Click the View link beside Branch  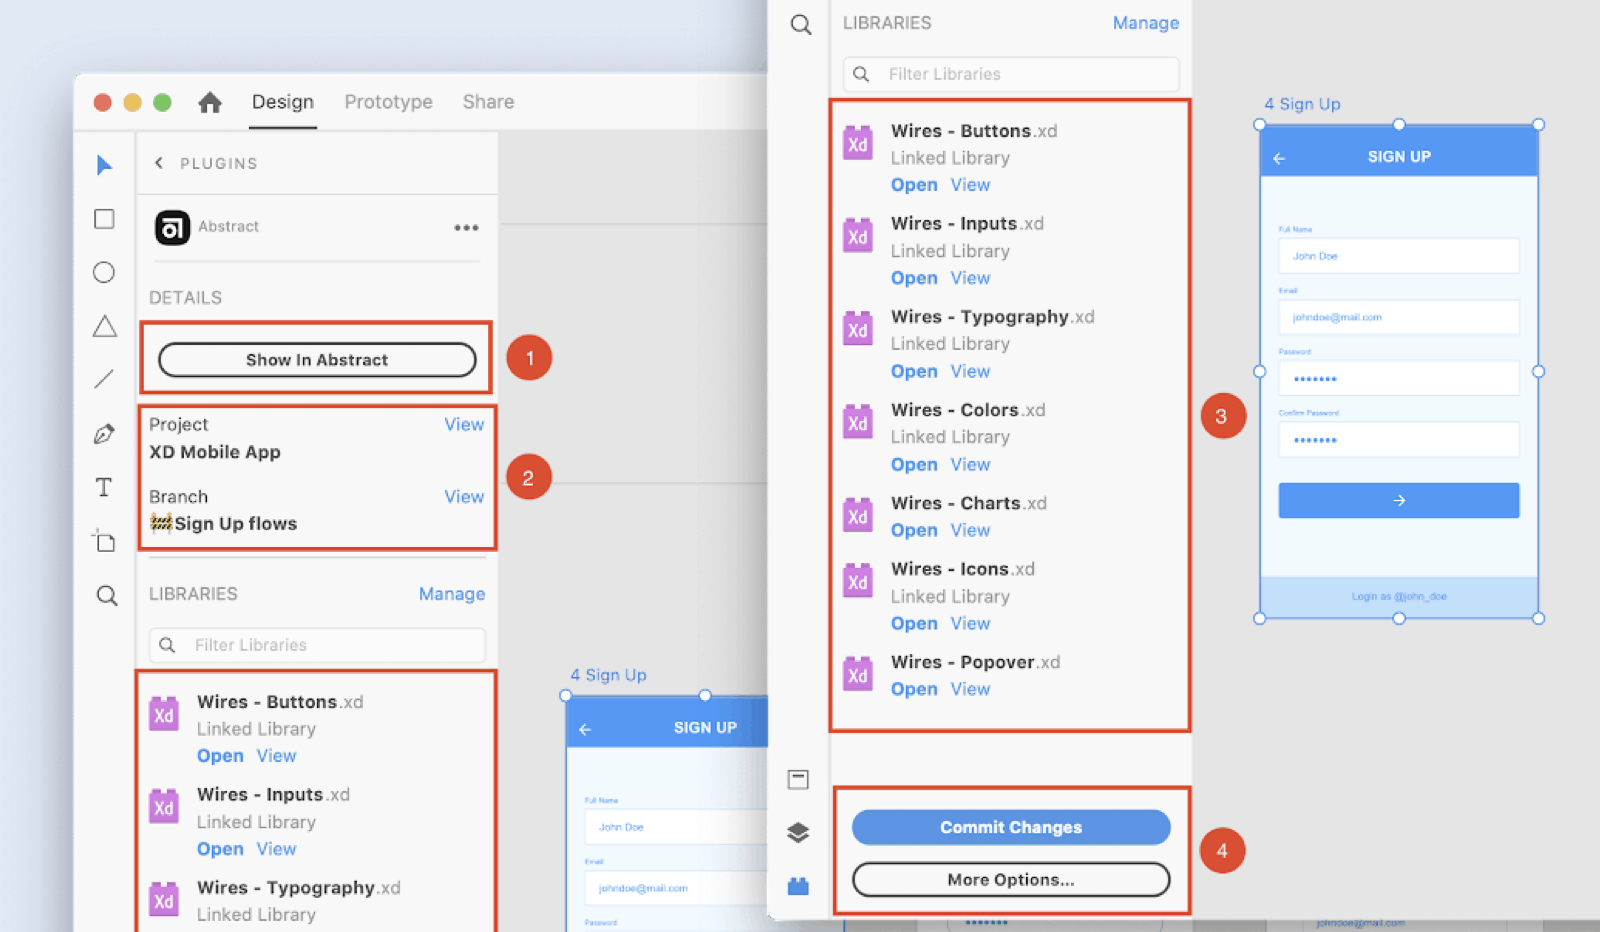pos(464,496)
